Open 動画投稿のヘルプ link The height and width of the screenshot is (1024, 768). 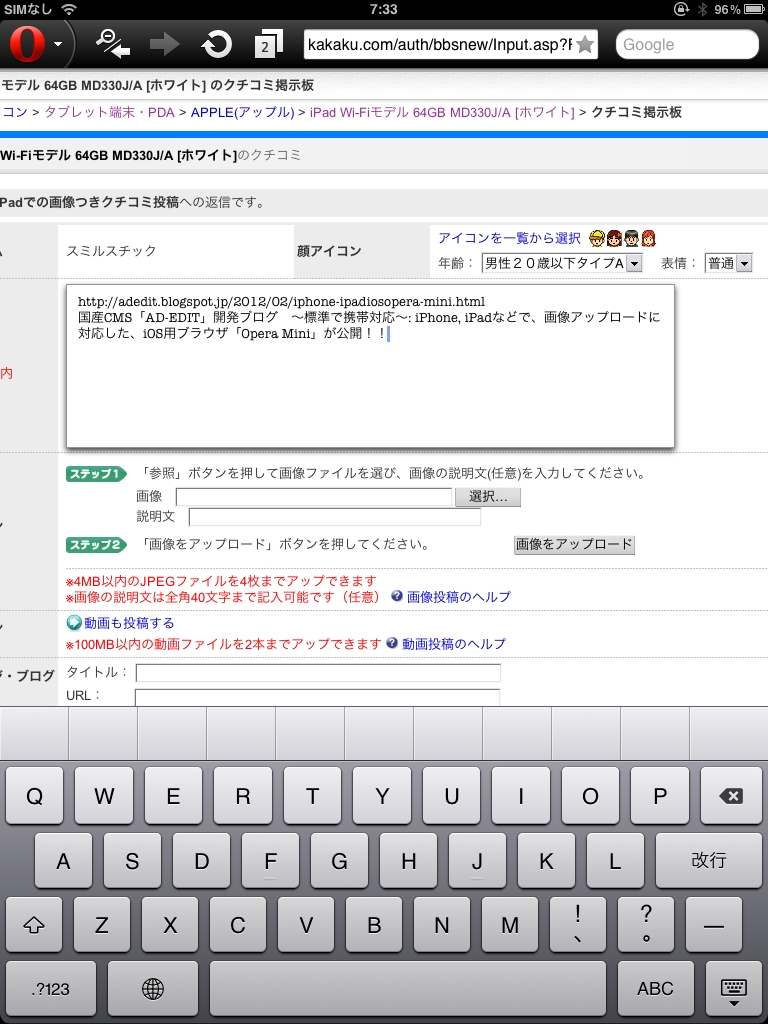pos(453,644)
